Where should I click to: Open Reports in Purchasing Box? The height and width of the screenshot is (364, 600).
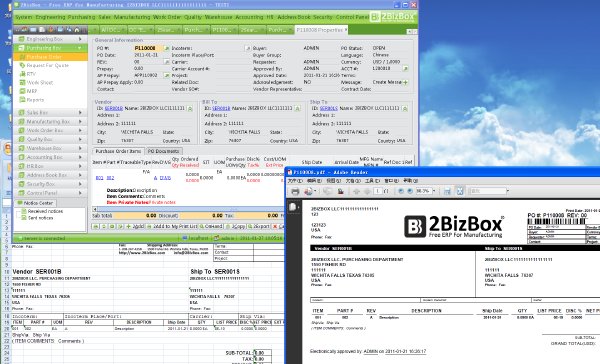coord(35,100)
